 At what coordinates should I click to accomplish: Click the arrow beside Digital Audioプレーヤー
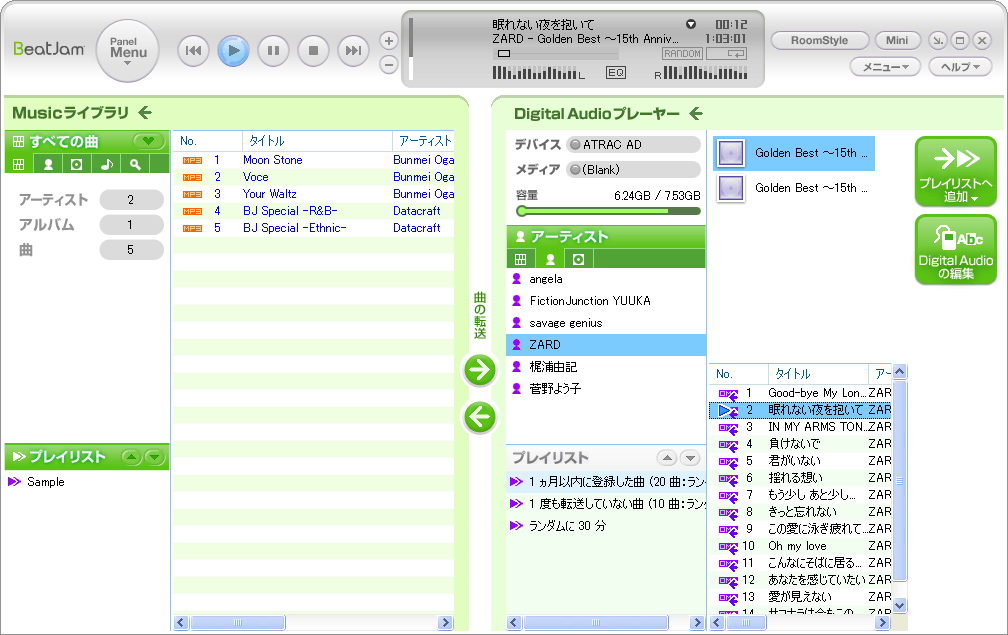[696, 114]
